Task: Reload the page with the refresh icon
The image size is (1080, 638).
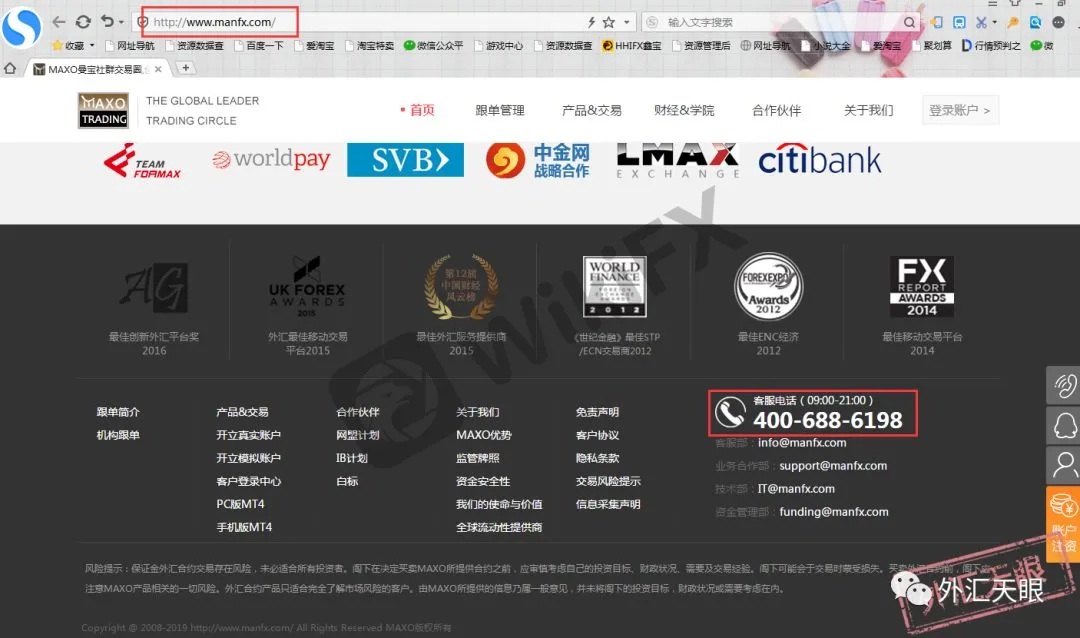Action: coord(83,22)
